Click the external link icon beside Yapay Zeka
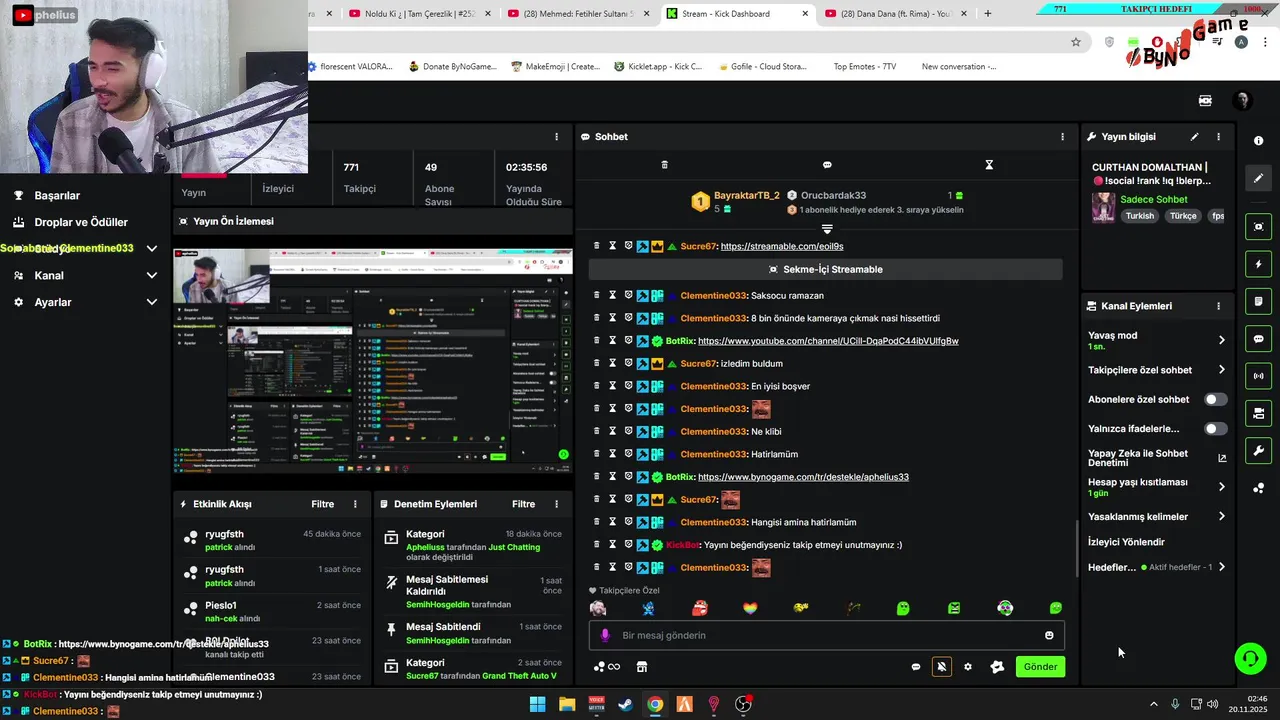The width and height of the screenshot is (1280, 720). point(1222,458)
